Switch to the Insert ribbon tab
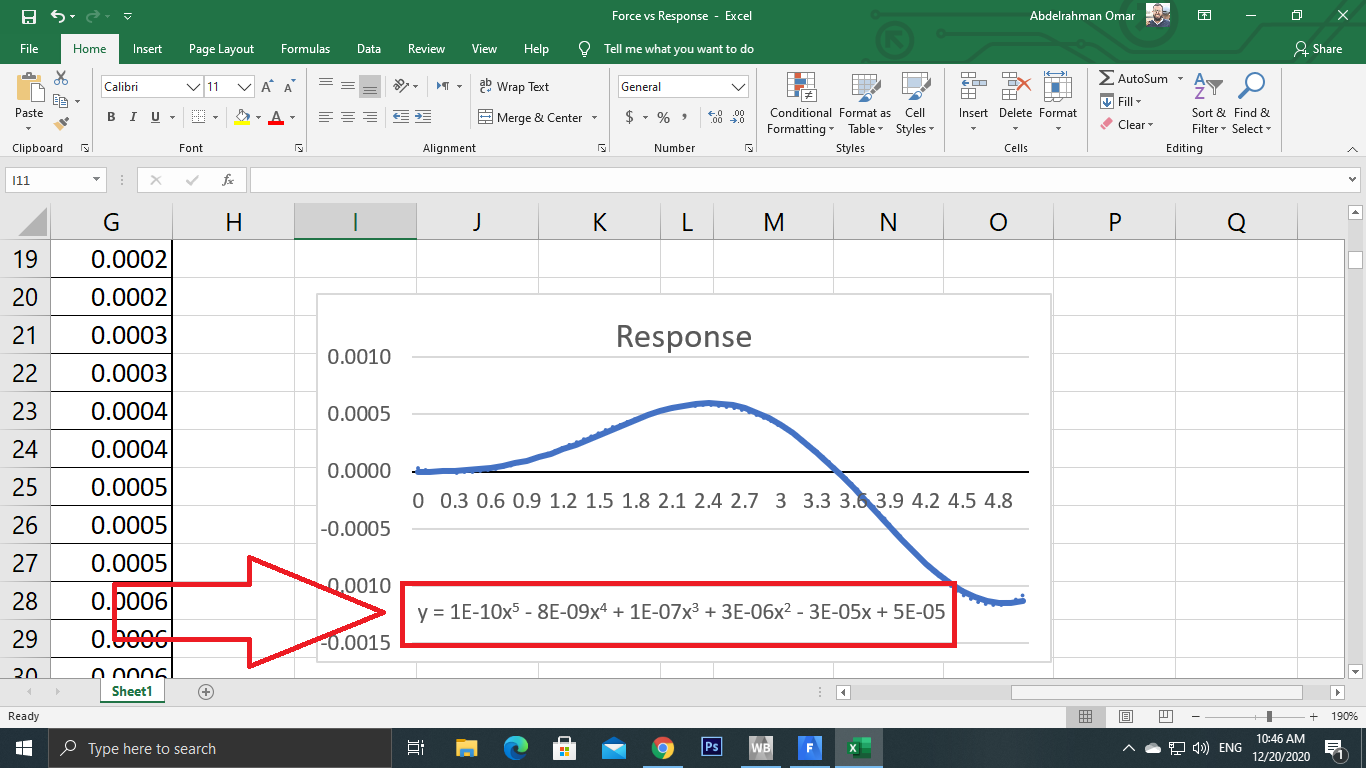This screenshot has height=768, width=1366. (x=147, y=48)
